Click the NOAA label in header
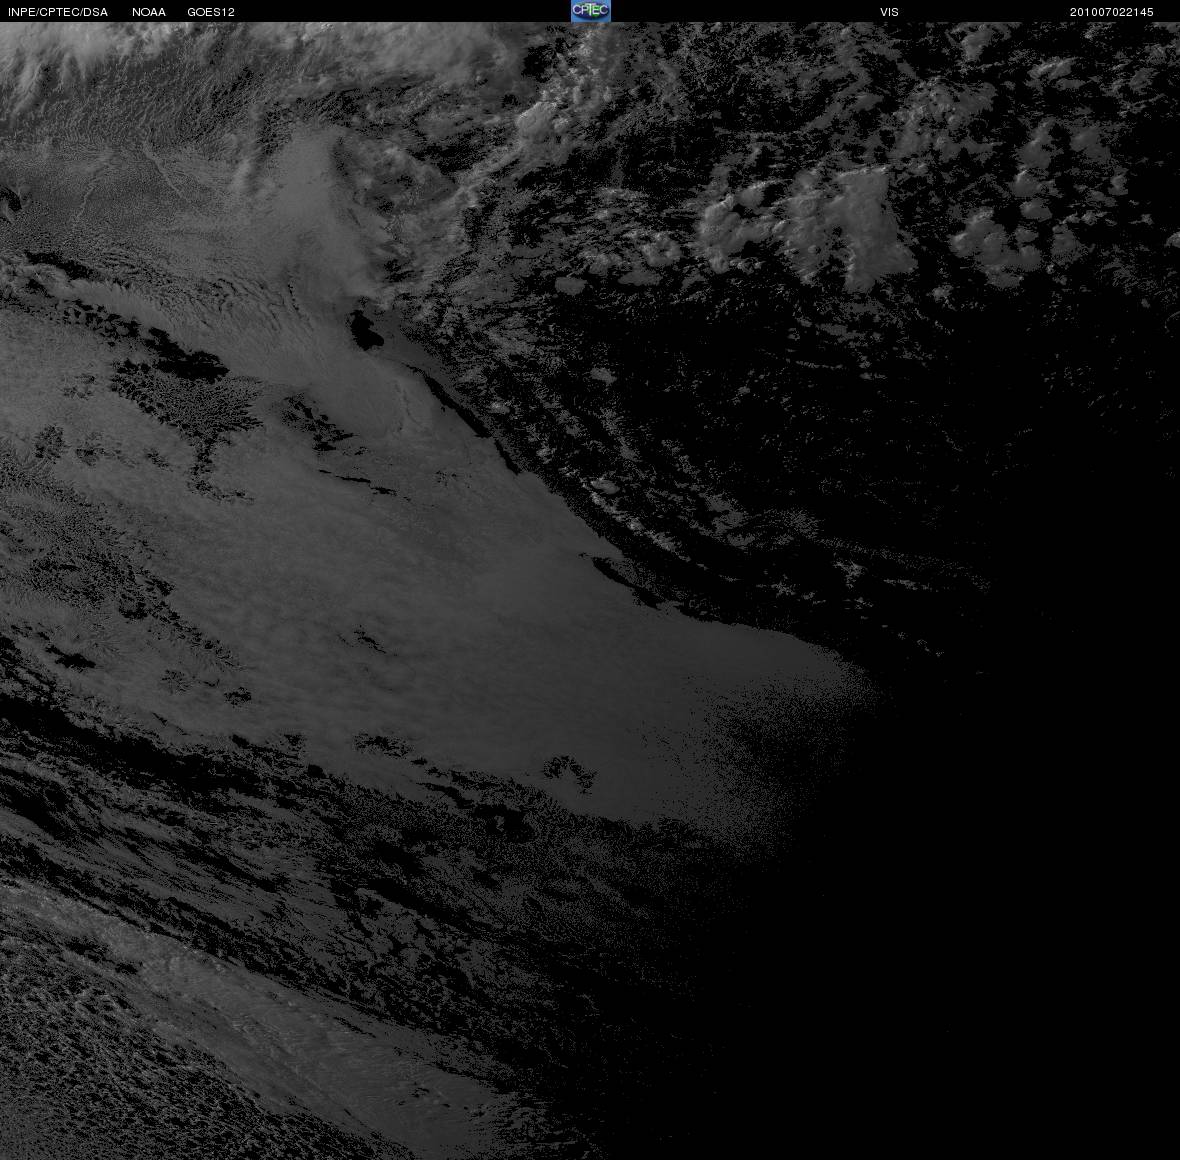 [148, 12]
